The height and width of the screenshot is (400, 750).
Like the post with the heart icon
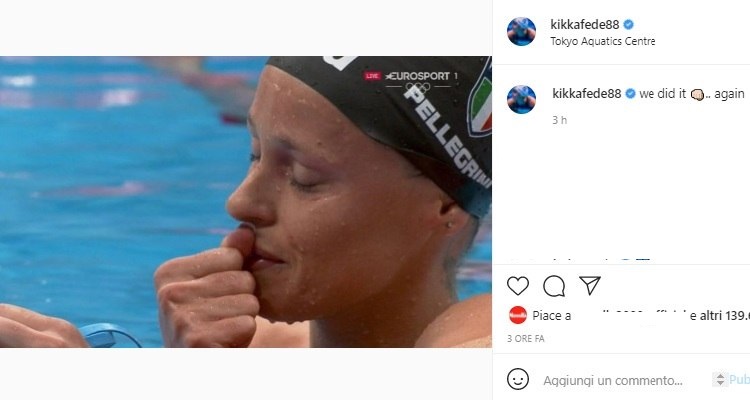click(x=518, y=286)
